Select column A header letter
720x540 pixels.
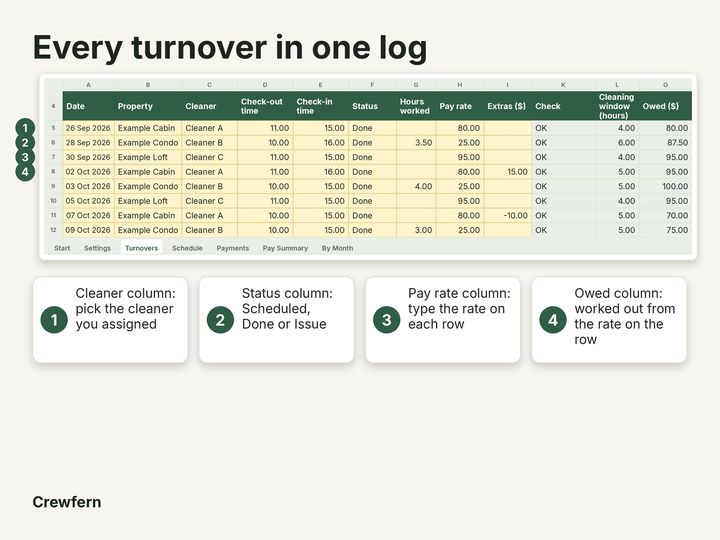click(x=89, y=84)
